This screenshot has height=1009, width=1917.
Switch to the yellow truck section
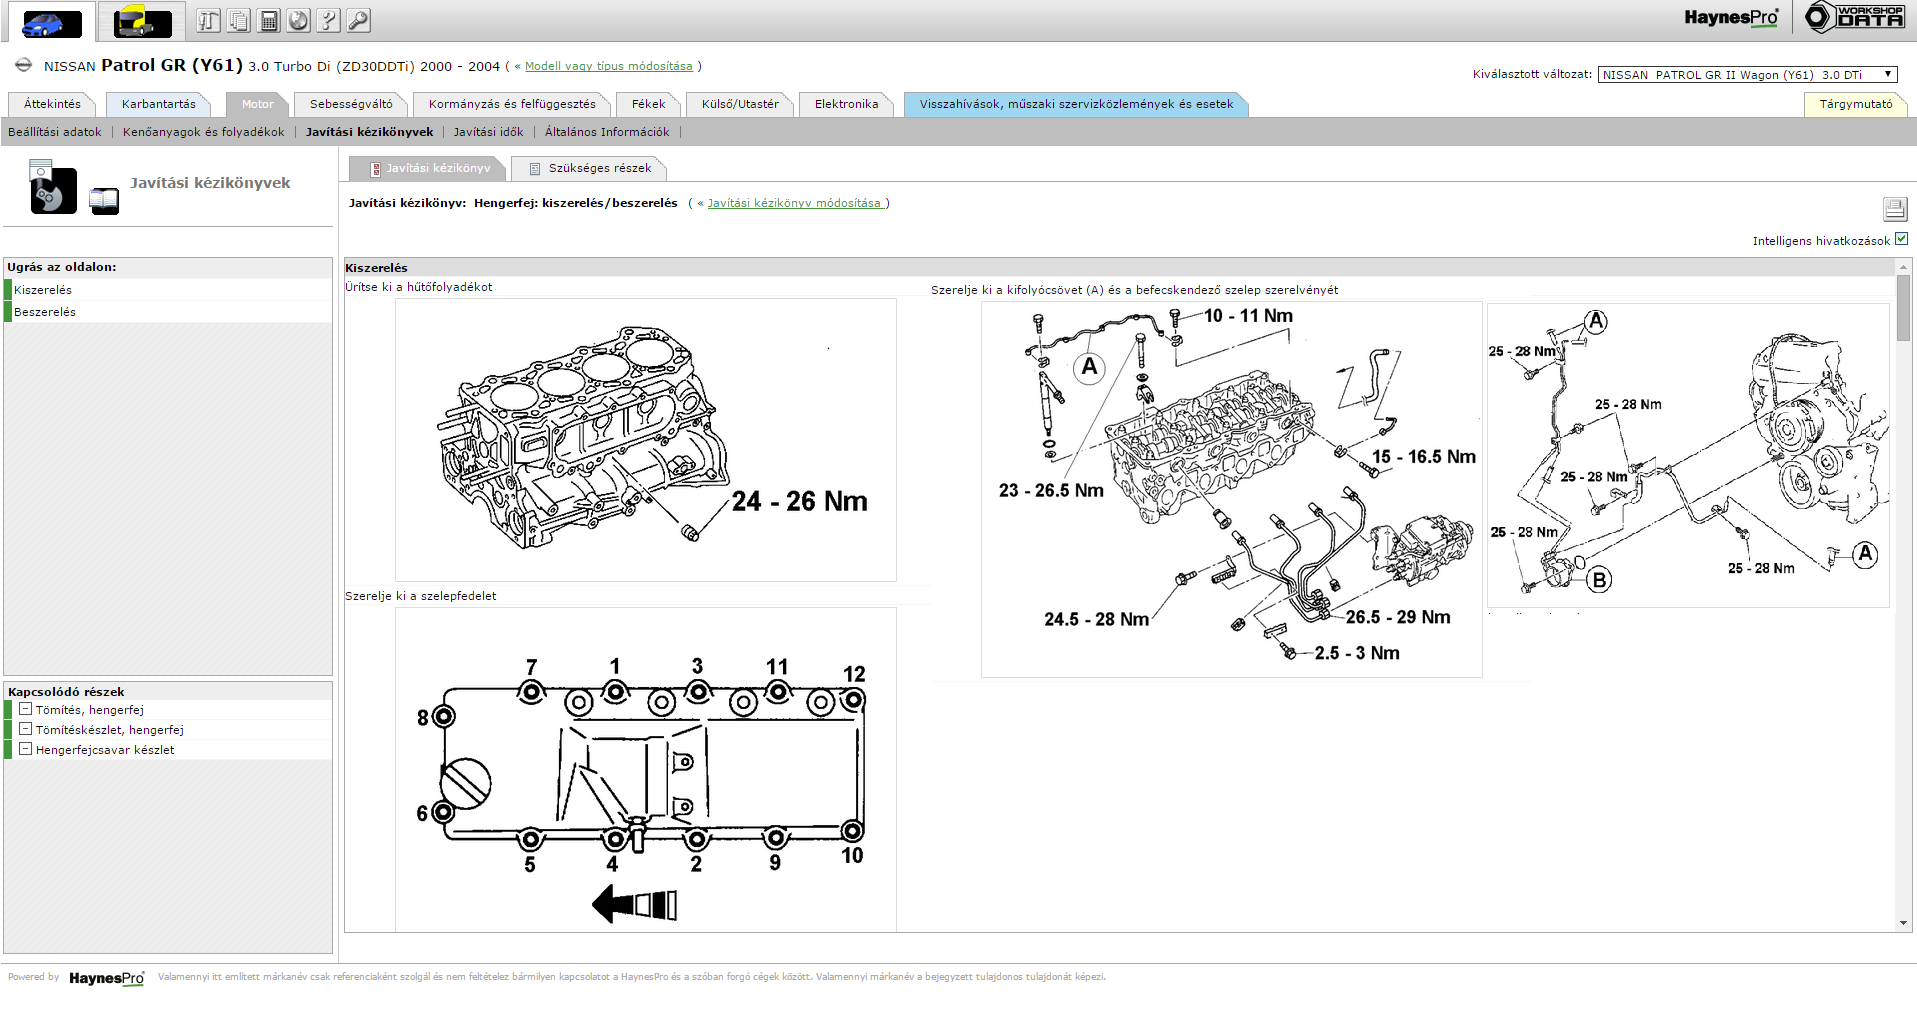142,21
